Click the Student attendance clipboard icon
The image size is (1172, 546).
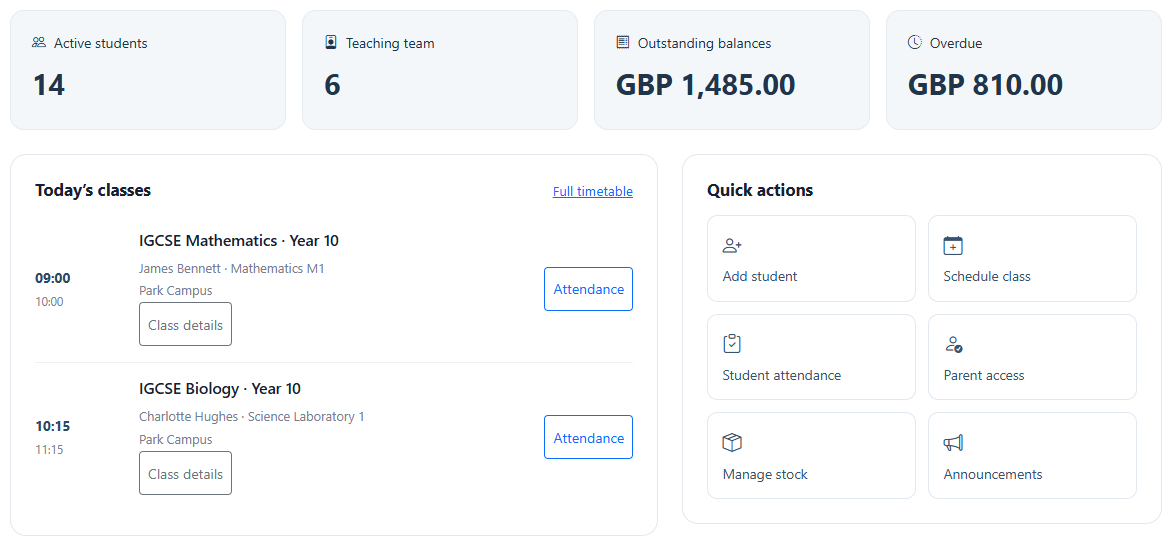point(732,344)
